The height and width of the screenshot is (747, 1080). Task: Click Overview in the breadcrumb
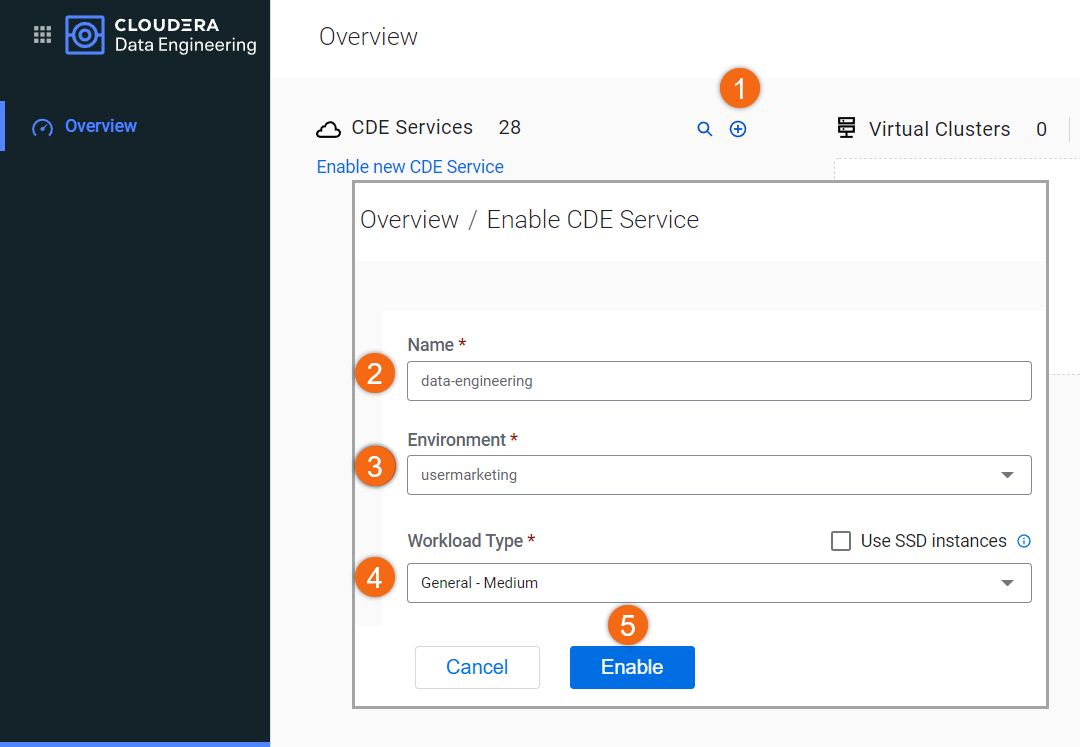coord(409,220)
